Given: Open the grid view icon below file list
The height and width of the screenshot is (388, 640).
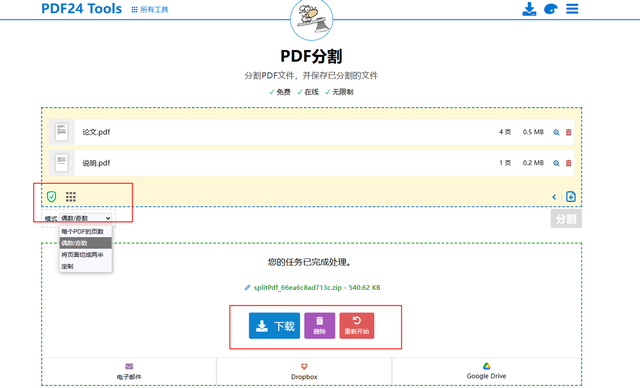Looking at the screenshot, I should 71,197.
